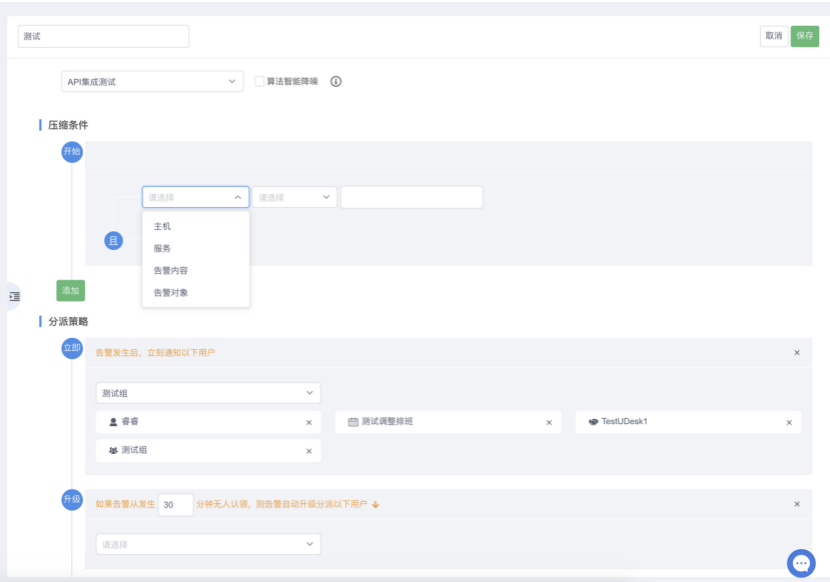The width and height of the screenshot is (830, 582).
Task: Remove TestUDesk1 with its X icon
Action: pyautogui.click(x=789, y=423)
